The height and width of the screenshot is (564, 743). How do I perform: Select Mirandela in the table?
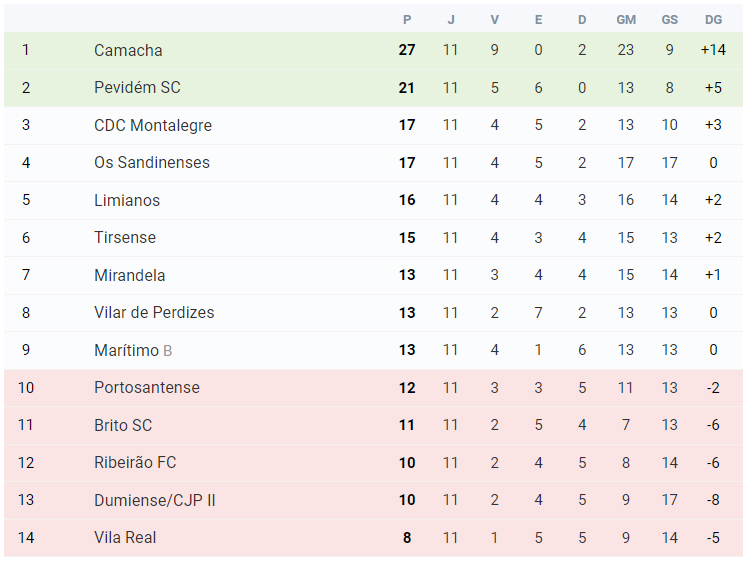(129, 275)
